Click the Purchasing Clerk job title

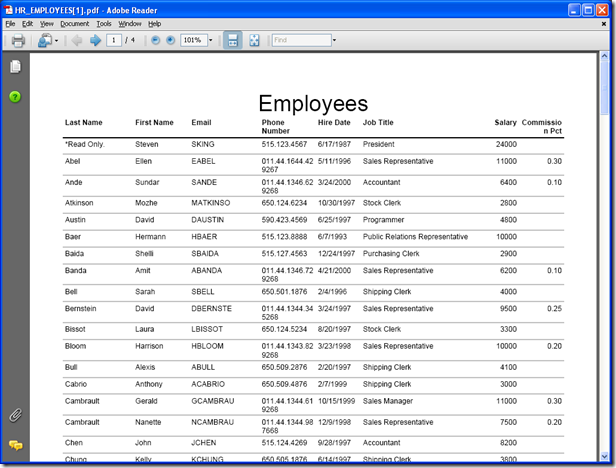coord(391,253)
